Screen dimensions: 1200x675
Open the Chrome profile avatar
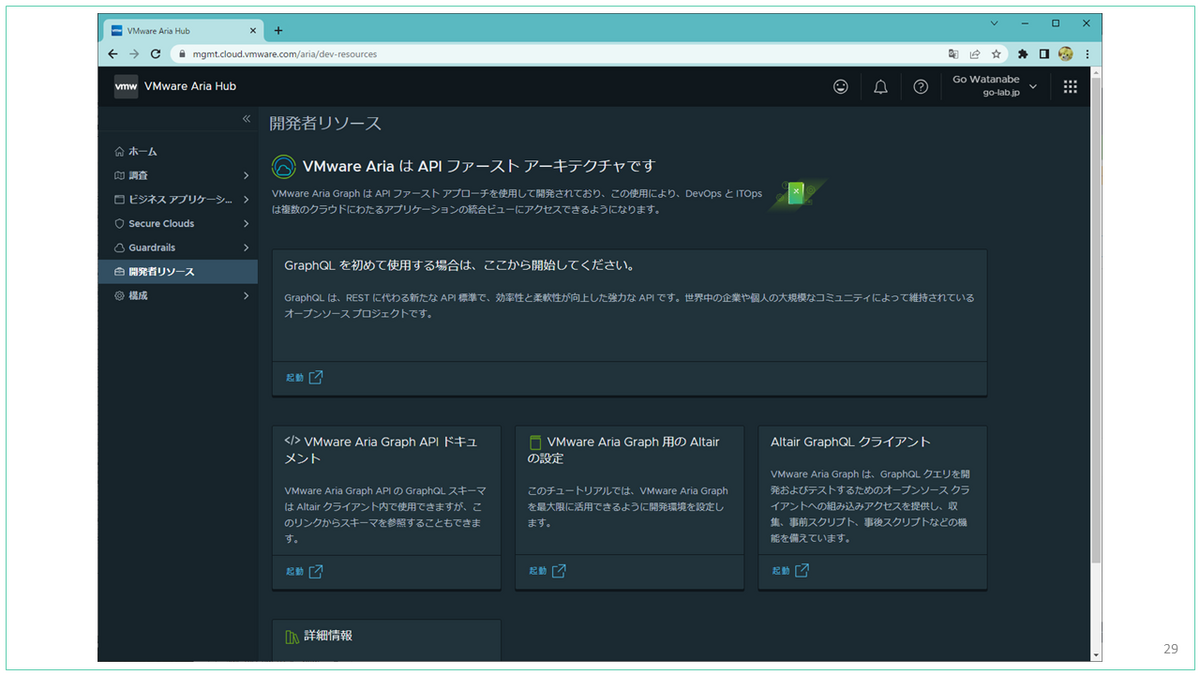point(1065,54)
